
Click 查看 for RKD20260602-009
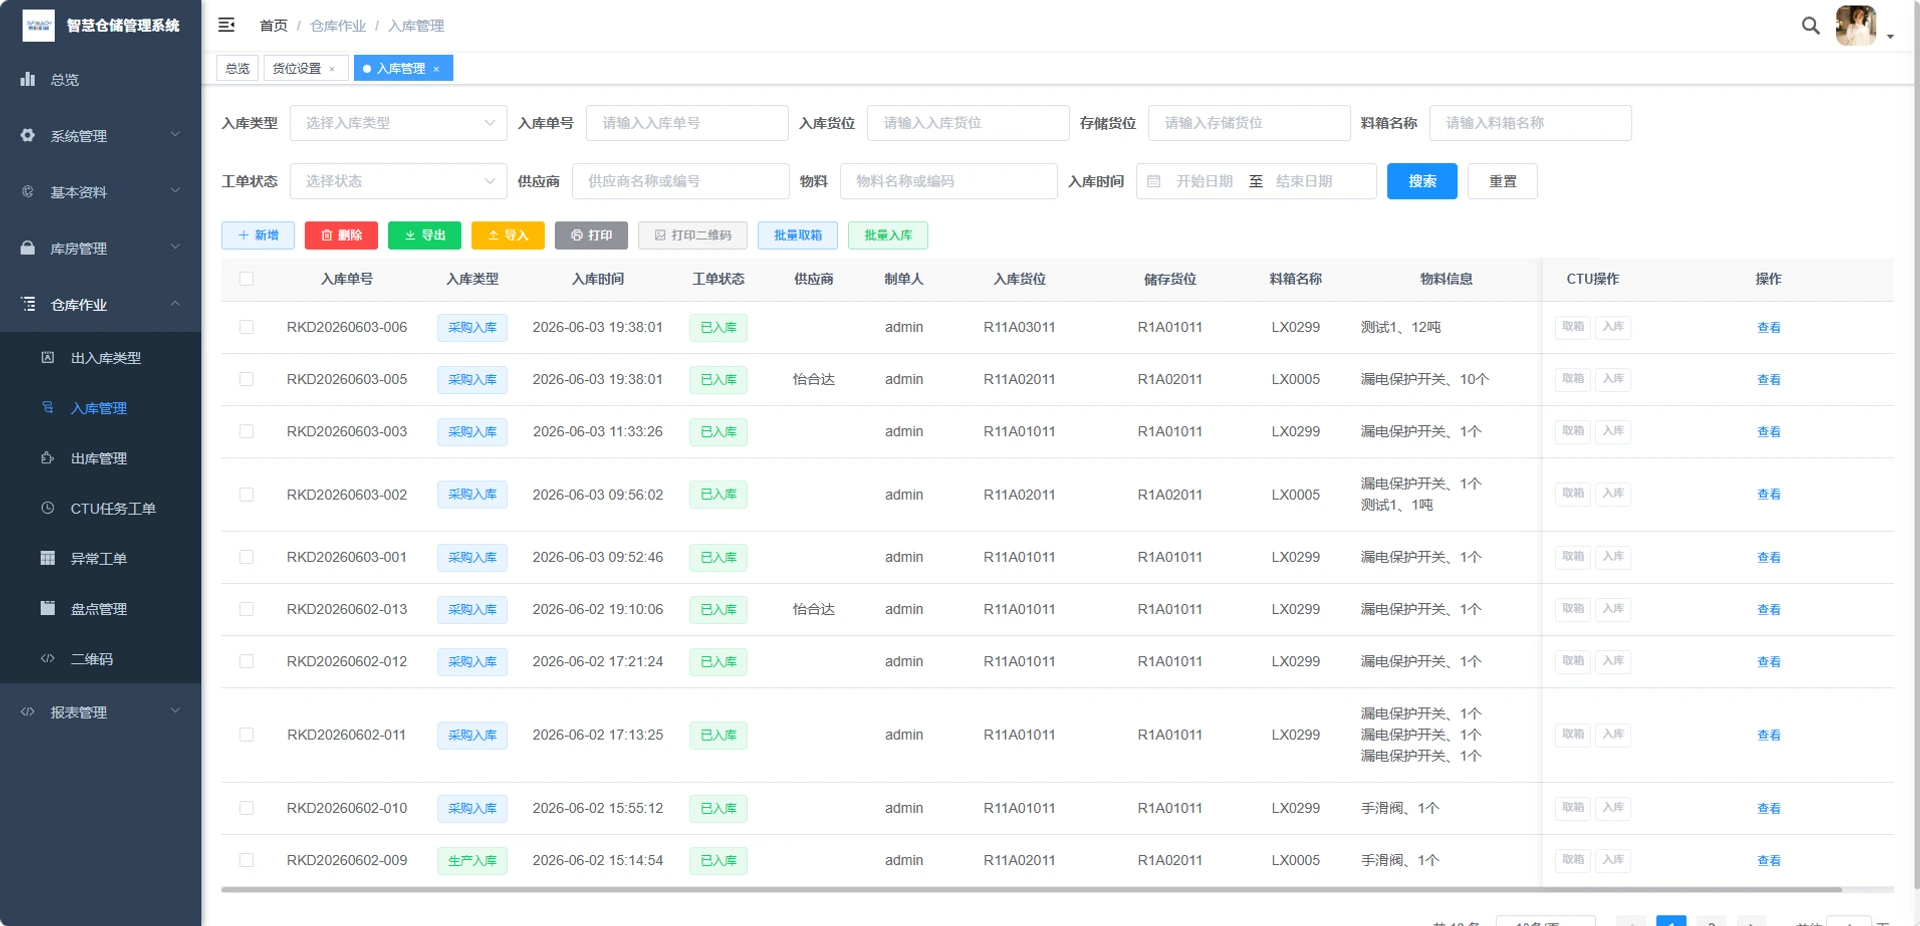1768,860
